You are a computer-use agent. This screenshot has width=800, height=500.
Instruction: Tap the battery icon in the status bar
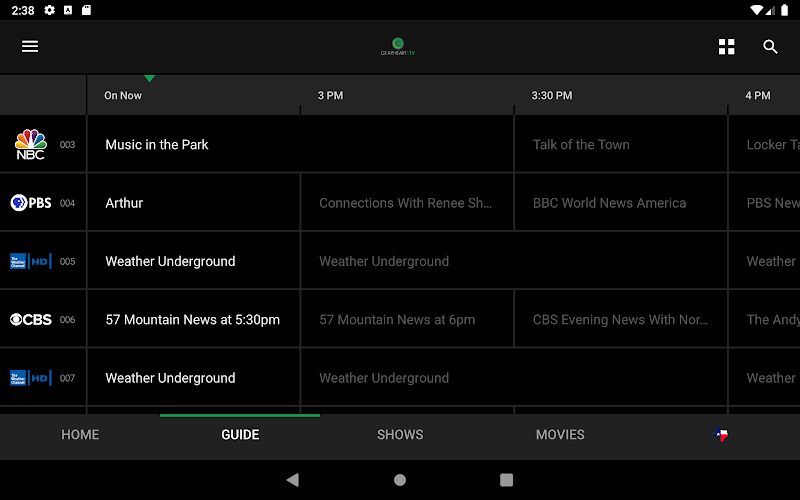785,10
